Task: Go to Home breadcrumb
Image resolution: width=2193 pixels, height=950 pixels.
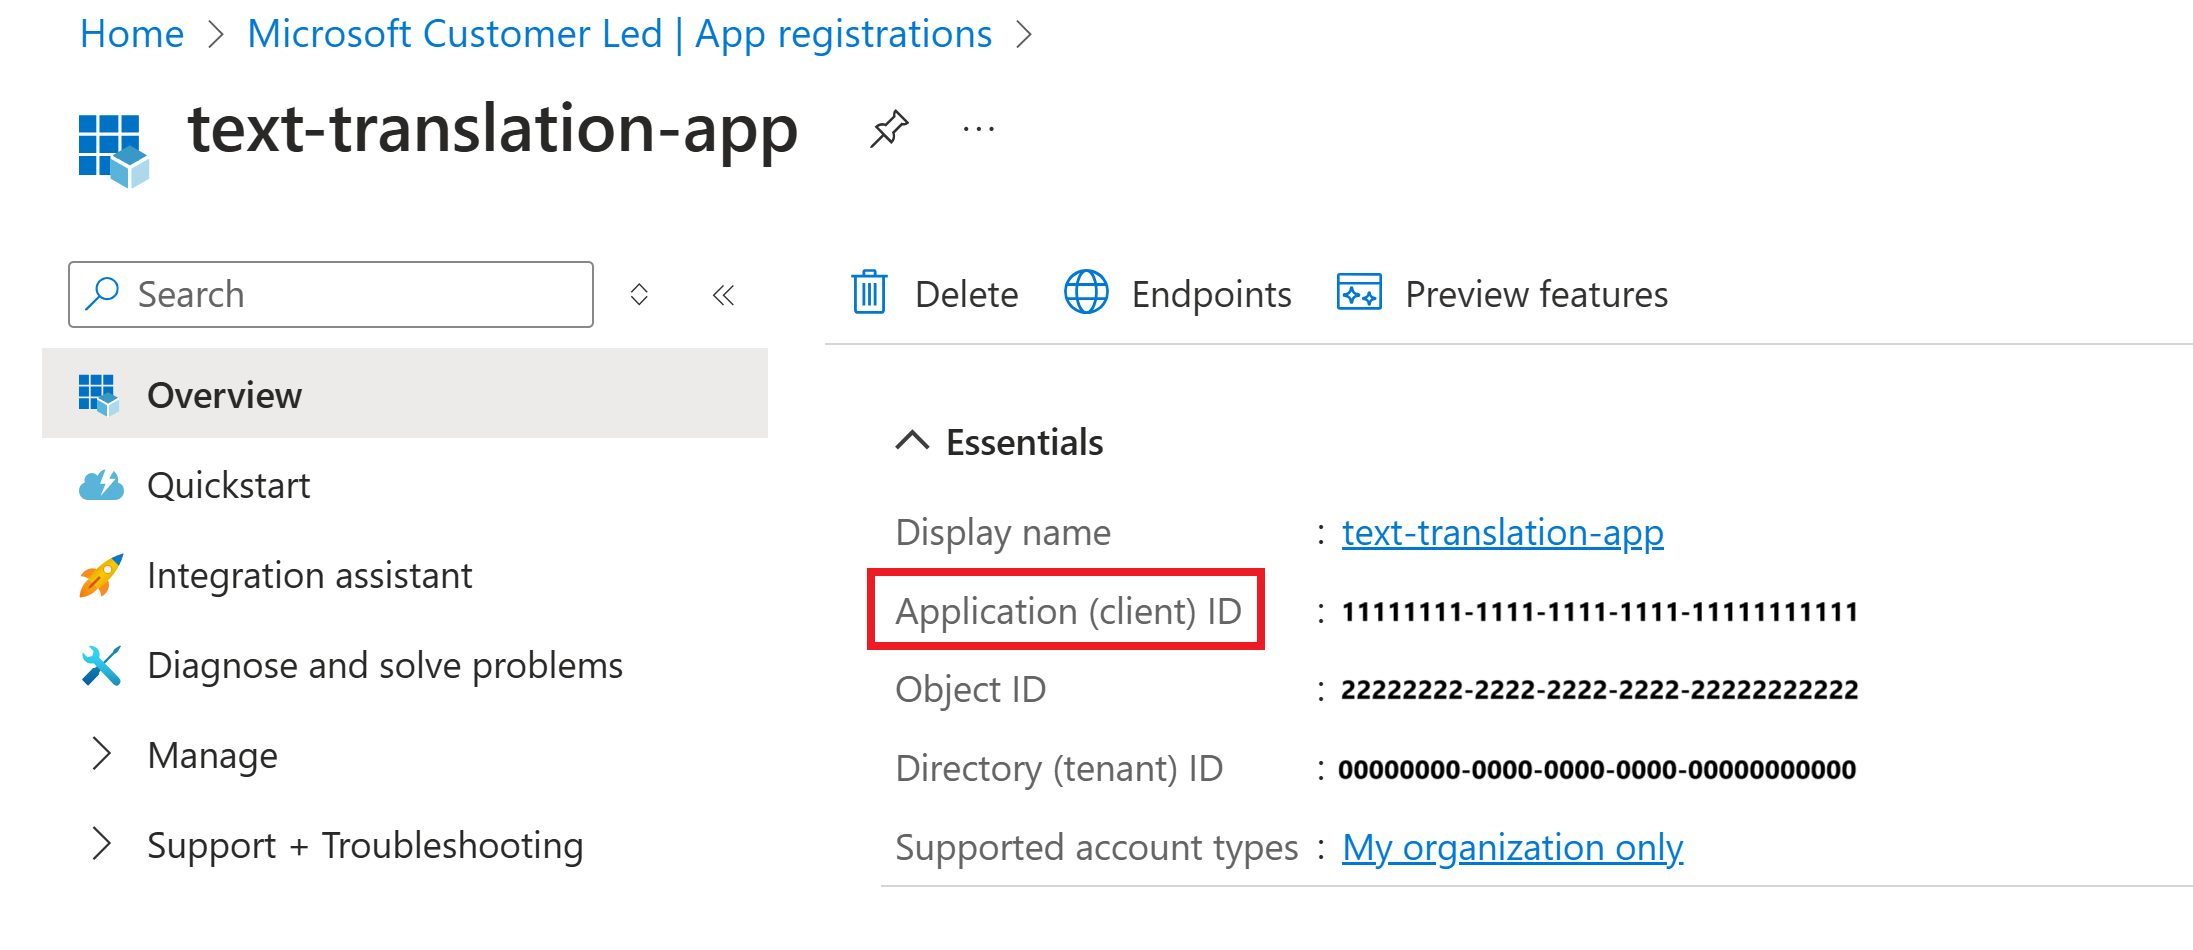Action: click(x=132, y=34)
